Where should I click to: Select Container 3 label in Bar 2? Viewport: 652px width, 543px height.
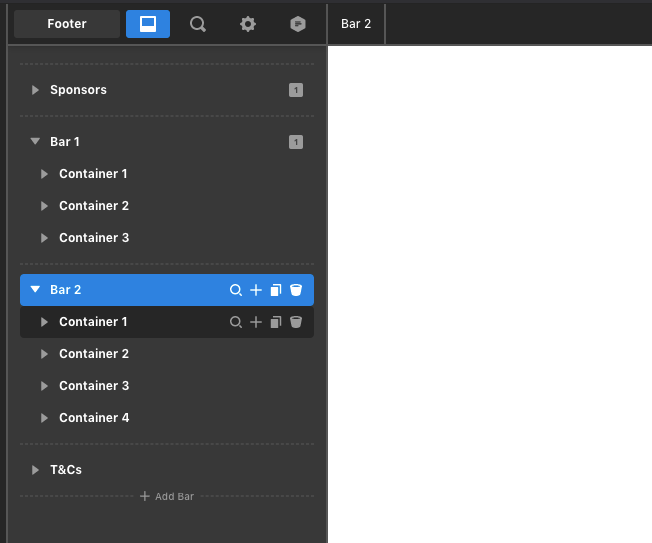tap(94, 386)
